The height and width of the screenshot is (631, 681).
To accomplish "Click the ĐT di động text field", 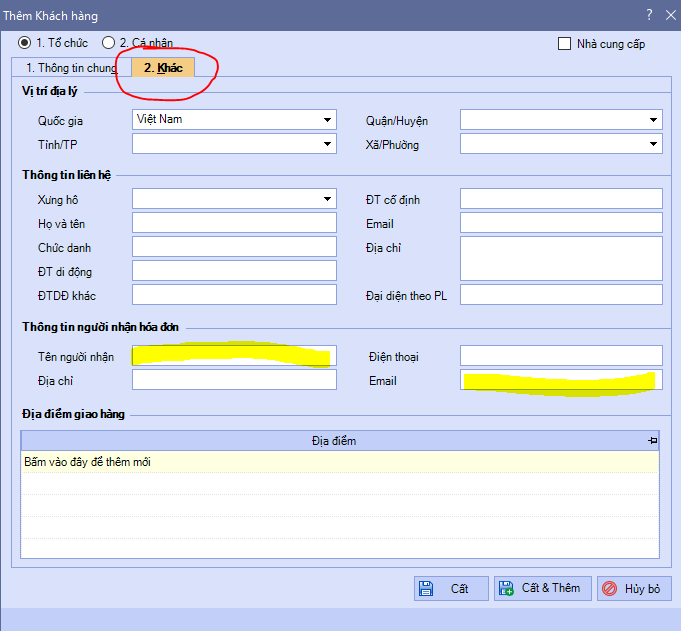I will [234, 270].
